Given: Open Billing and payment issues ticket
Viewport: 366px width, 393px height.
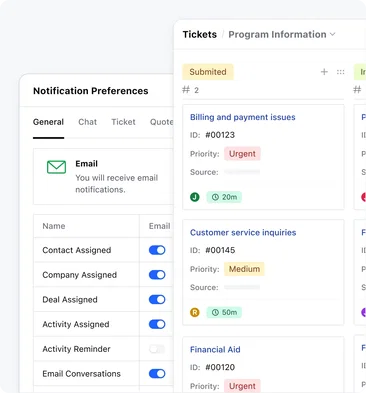Looking at the screenshot, I should pos(243,117).
